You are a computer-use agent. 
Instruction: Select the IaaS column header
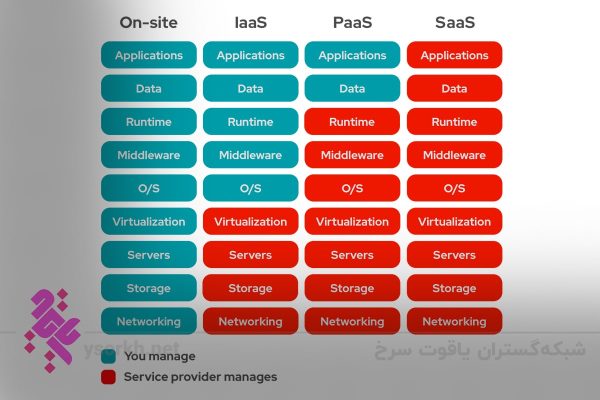click(x=250, y=23)
